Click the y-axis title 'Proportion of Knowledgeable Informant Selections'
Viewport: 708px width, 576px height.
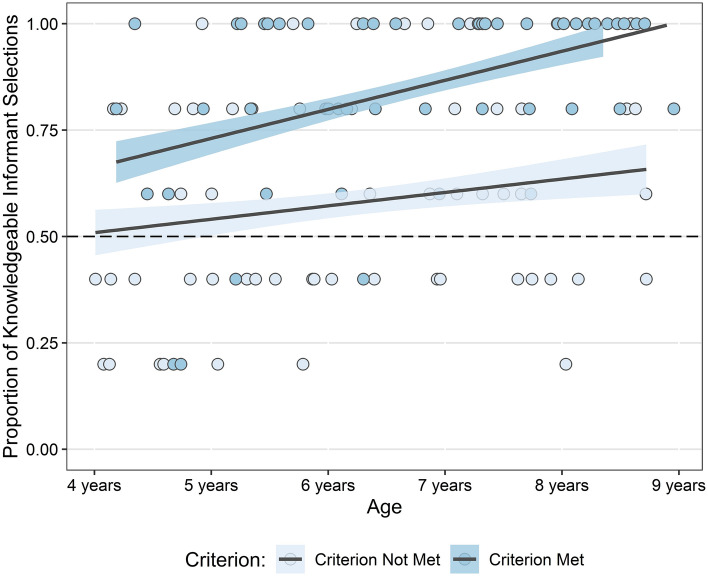[11, 237]
